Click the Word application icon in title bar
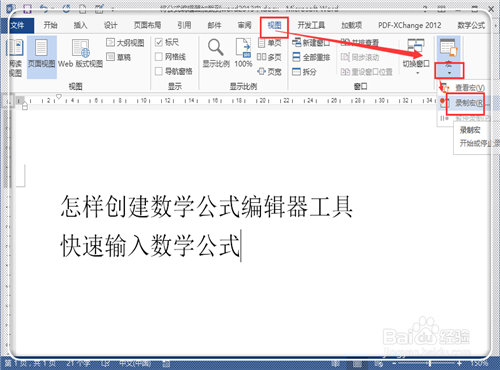 [x=10, y=8]
